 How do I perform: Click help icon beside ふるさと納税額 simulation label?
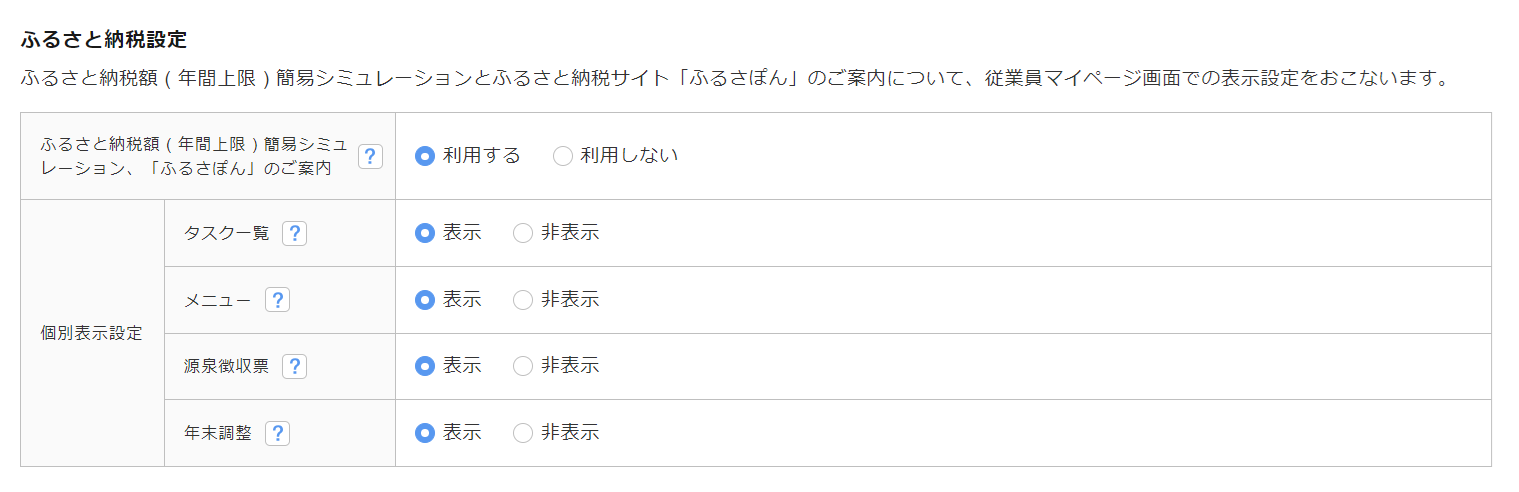371,156
